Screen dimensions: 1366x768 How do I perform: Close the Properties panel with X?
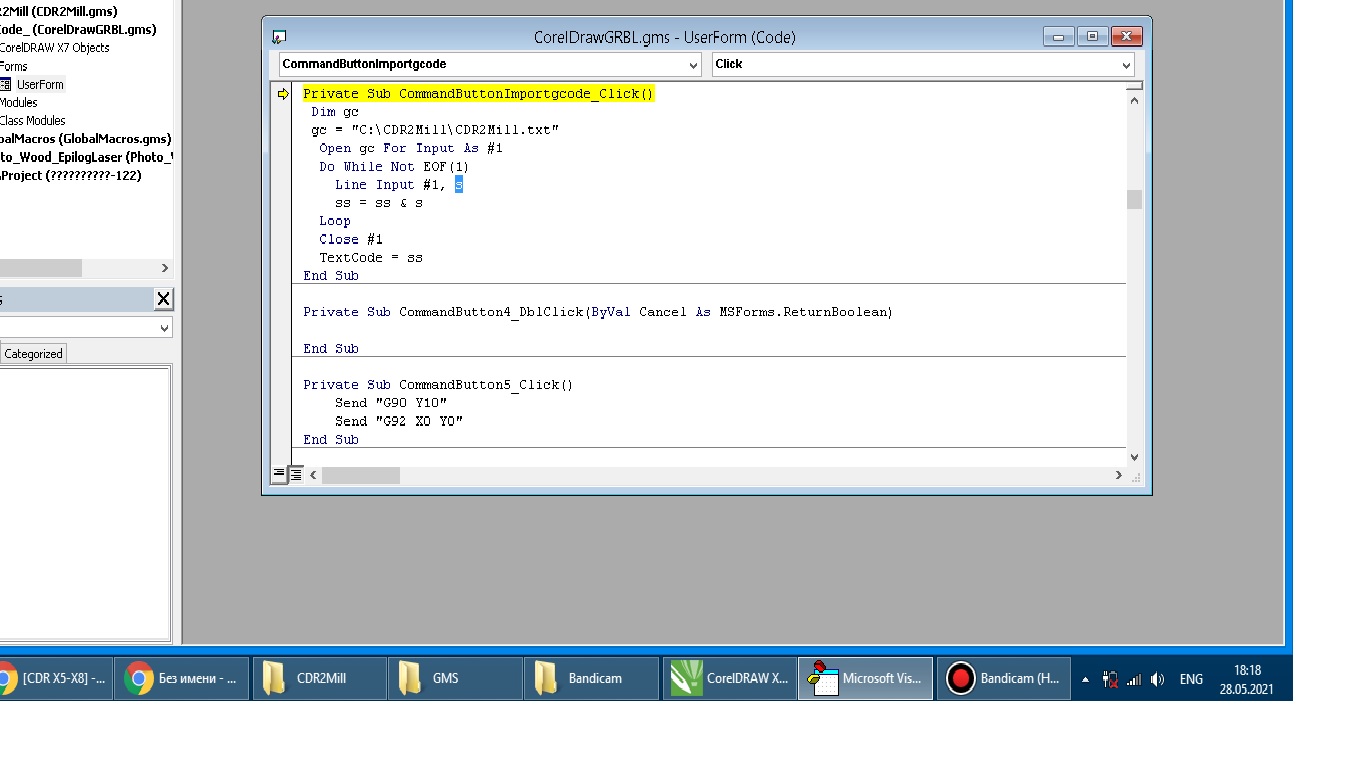(163, 299)
